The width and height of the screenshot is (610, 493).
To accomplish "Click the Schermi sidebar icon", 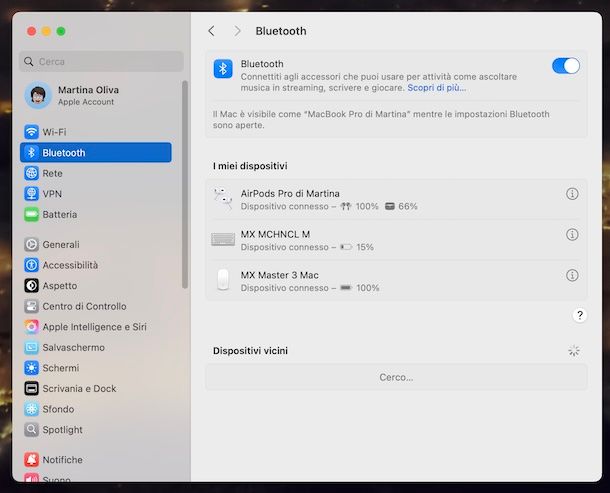I will click(32, 368).
